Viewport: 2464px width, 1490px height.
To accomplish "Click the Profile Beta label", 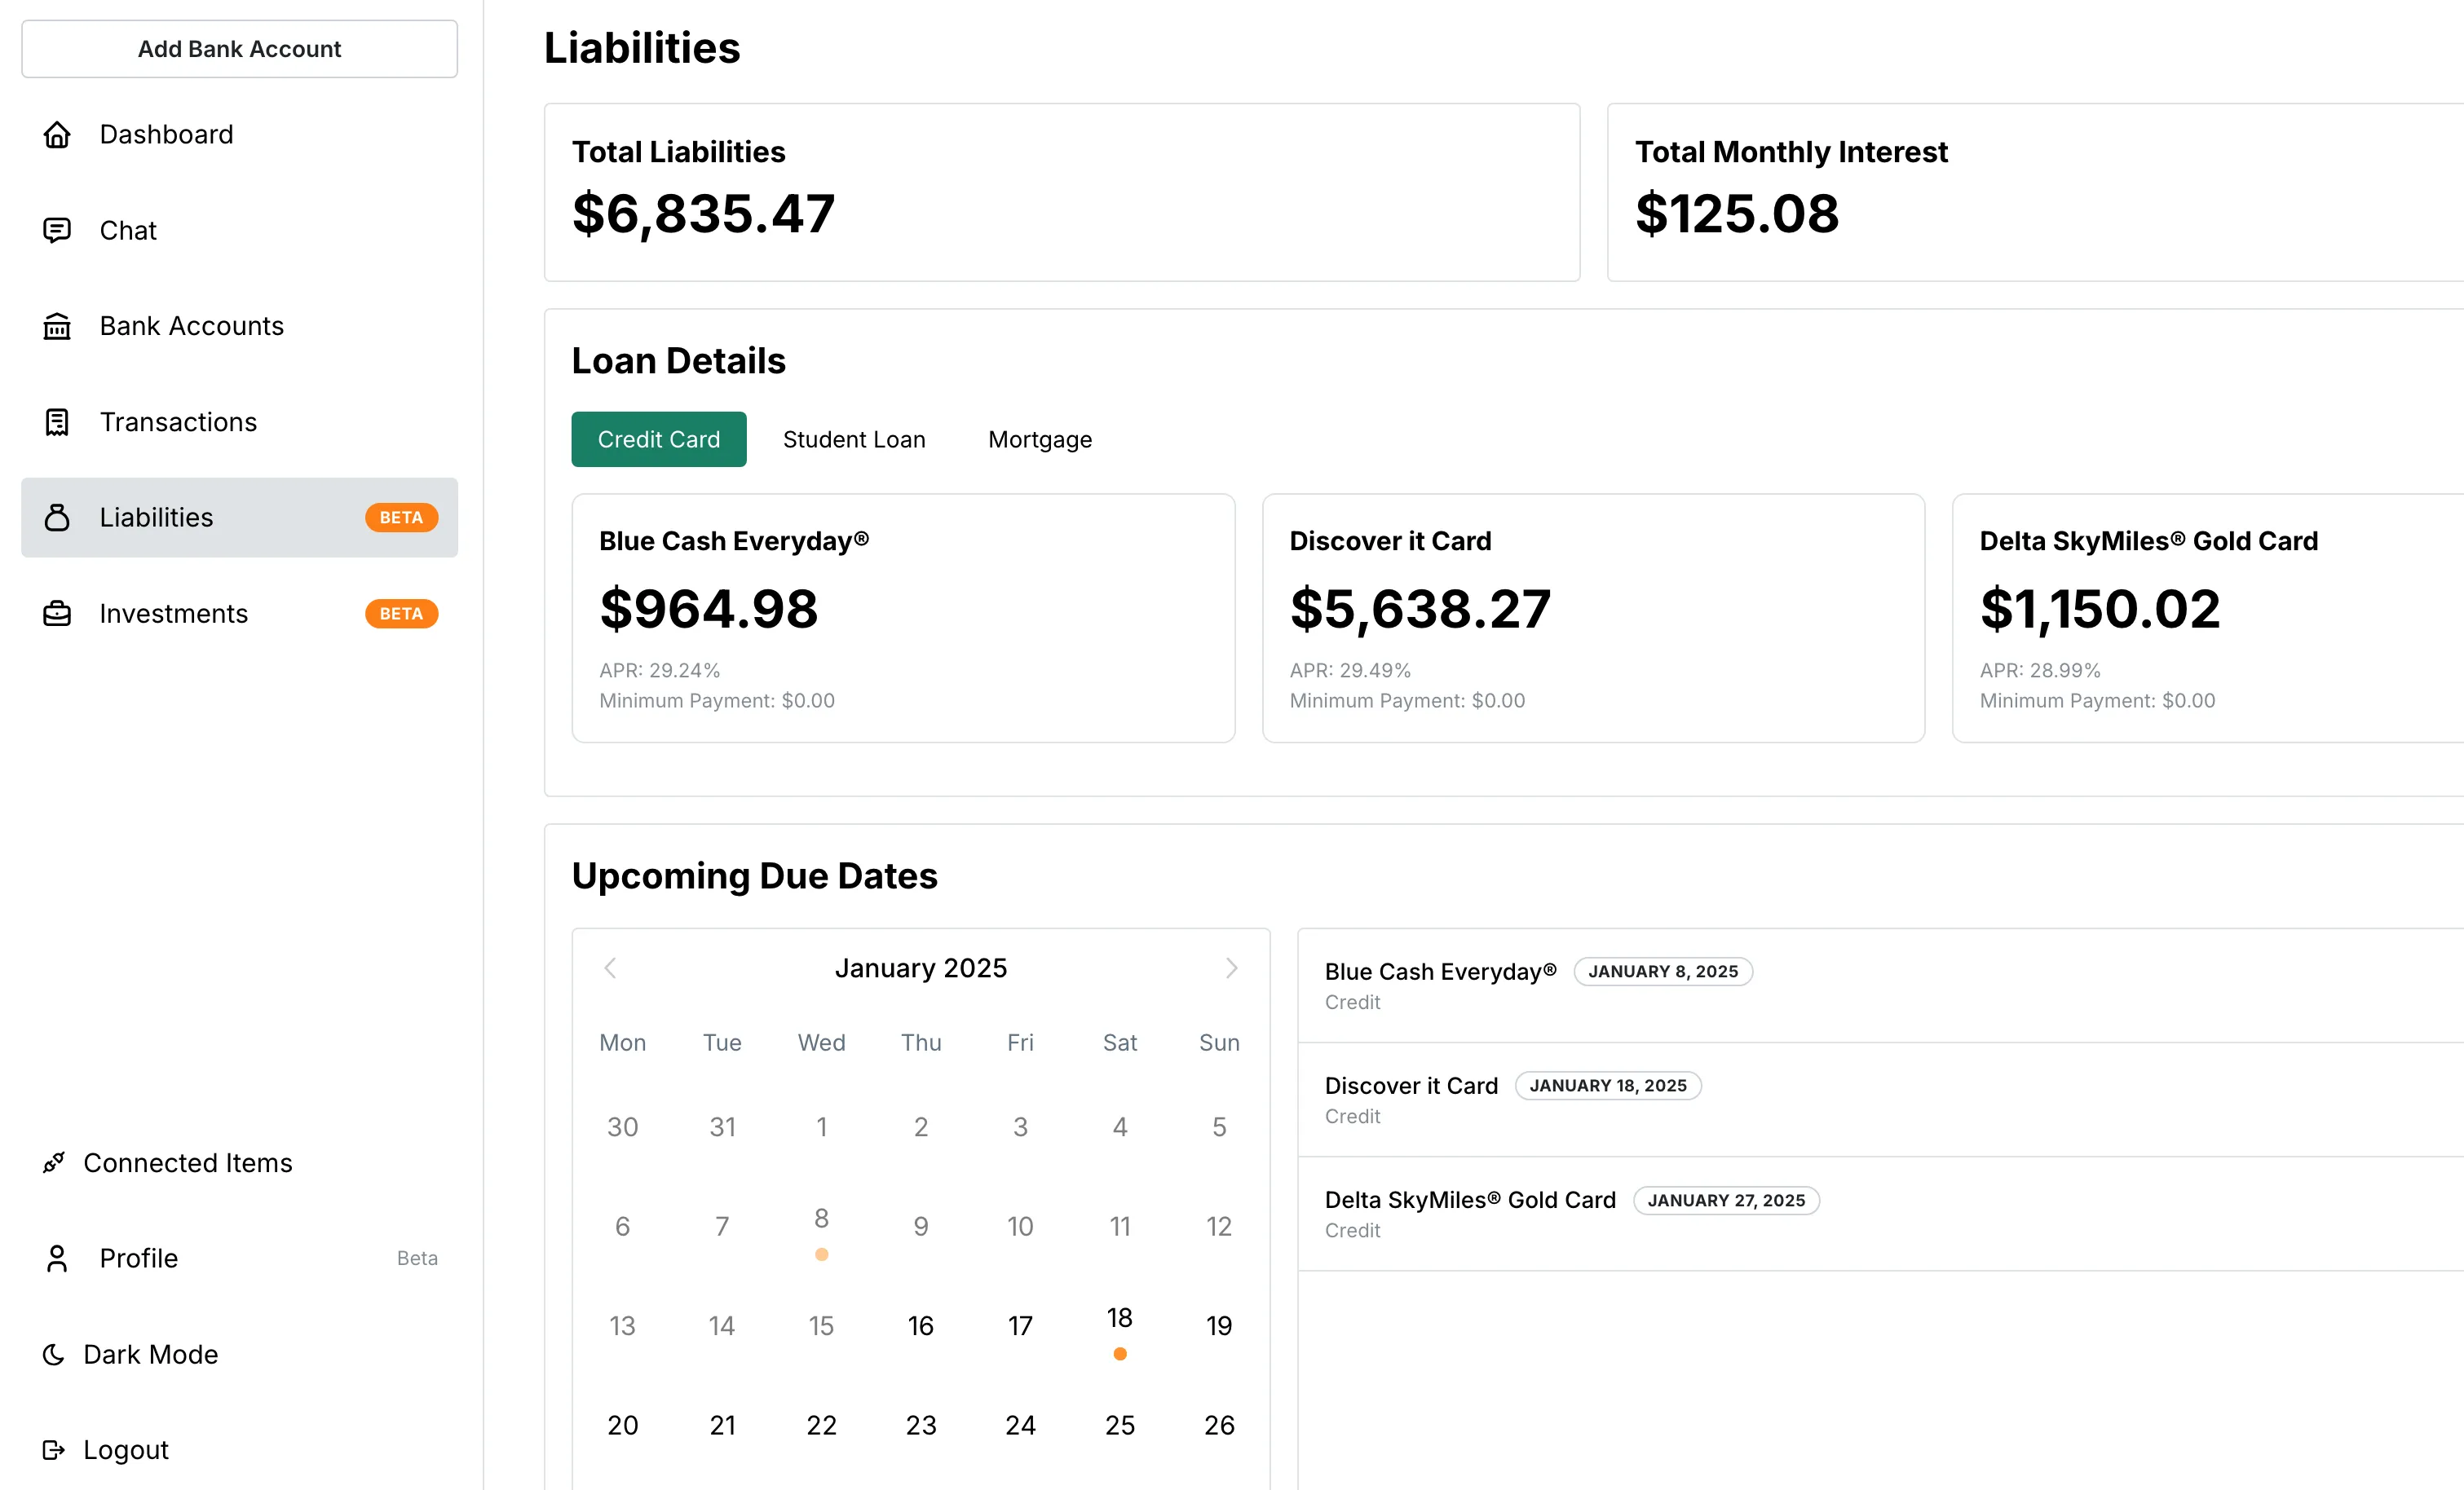I will click(417, 1258).
